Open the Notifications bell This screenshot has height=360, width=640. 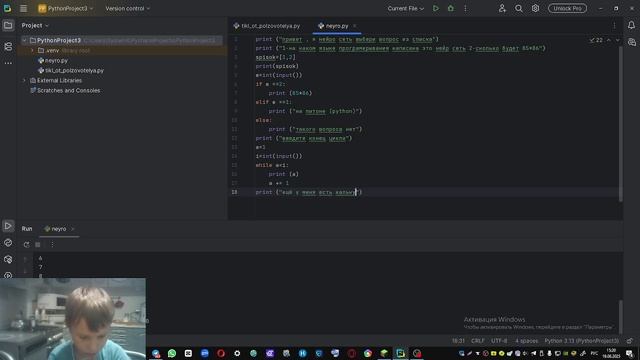[631, 25]
